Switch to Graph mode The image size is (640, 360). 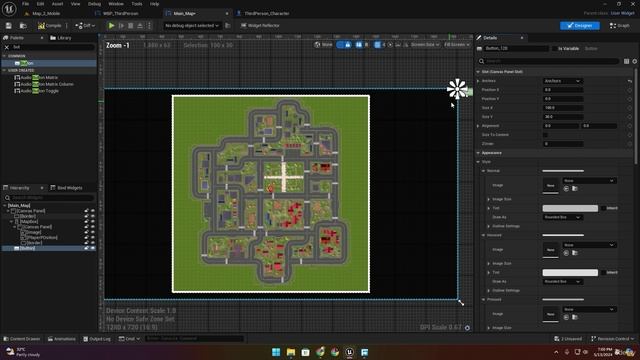coord(620,25)
